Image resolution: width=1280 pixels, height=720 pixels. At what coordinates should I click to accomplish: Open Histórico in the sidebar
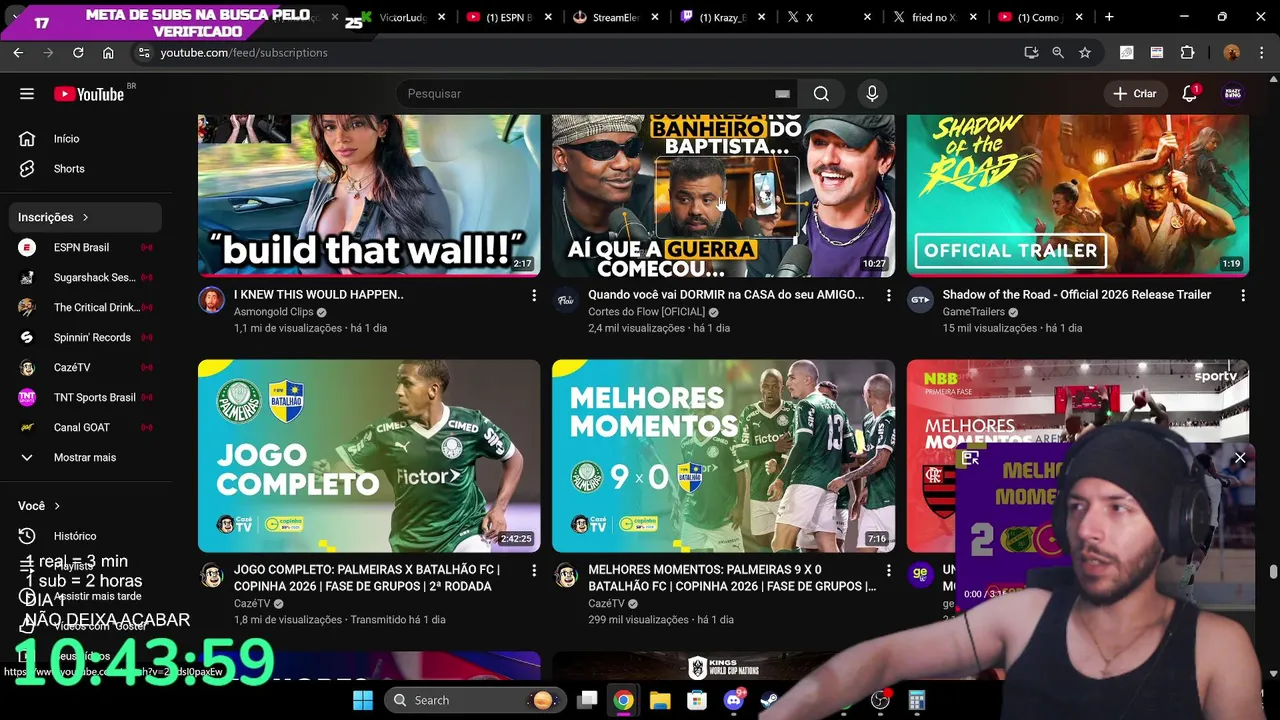pos(86,536)
